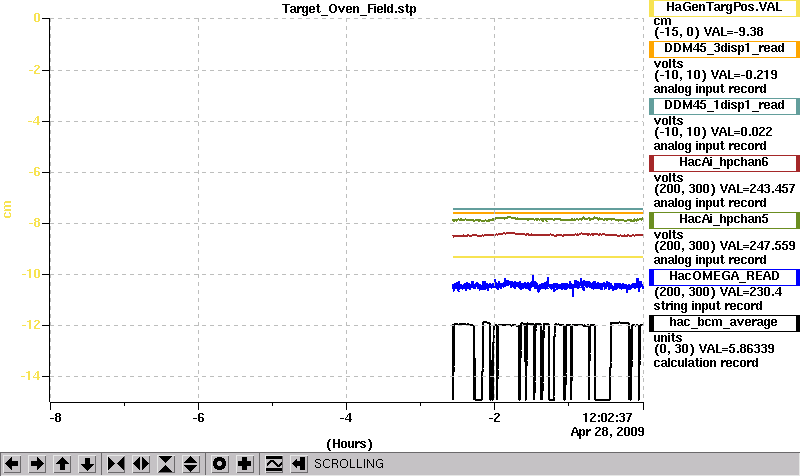Select the hac_bcm_average legend entry
Viewport: 800px width, 476px height.
(724, 323)
